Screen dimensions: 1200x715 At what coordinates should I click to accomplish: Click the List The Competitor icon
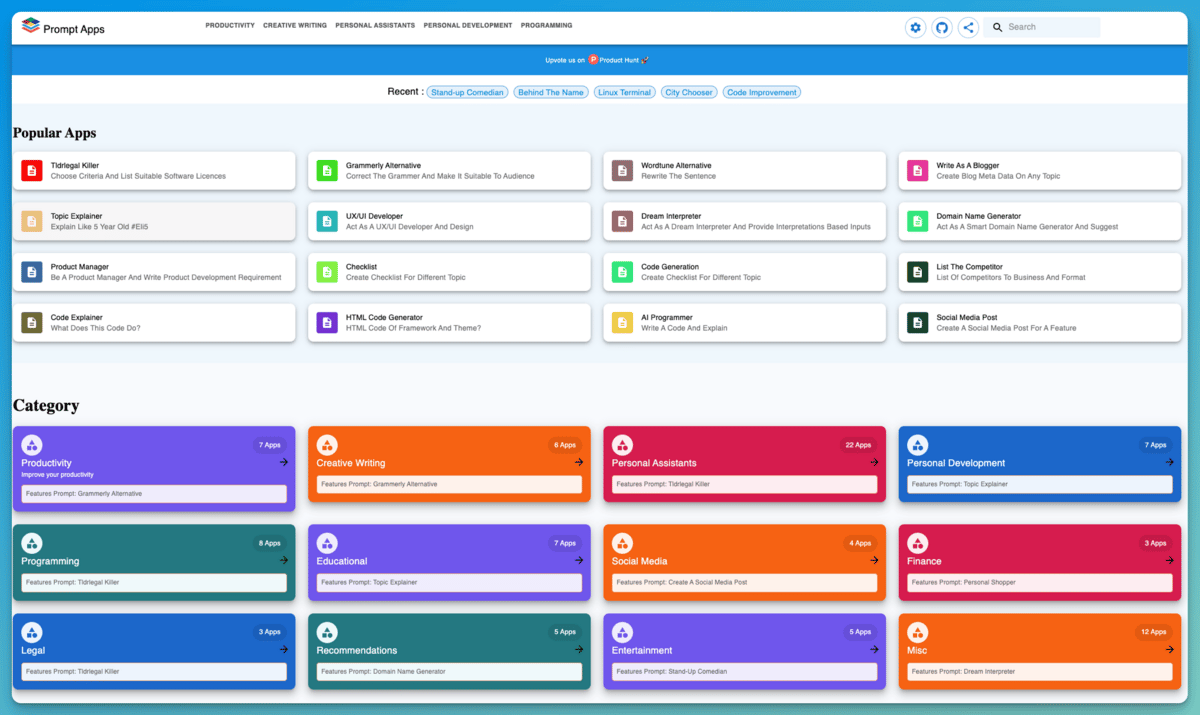(917, 272)
